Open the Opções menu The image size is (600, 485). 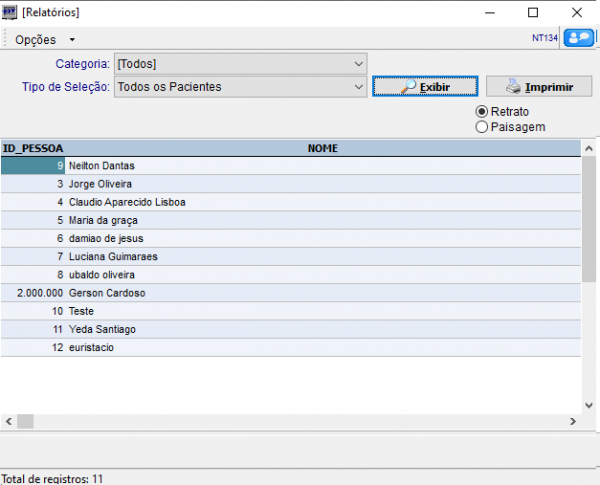click(x=44, y=39)
